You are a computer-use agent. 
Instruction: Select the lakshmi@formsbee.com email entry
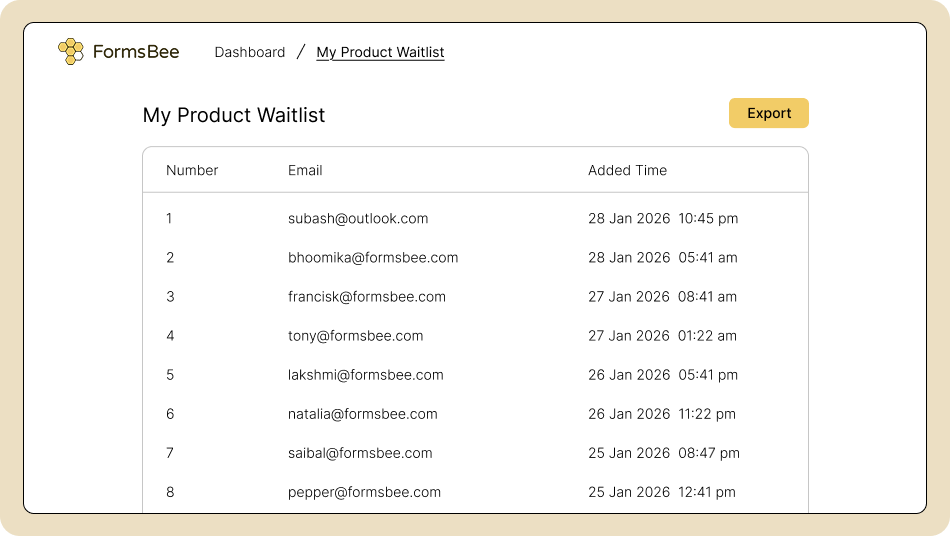(x=365, y=375)
